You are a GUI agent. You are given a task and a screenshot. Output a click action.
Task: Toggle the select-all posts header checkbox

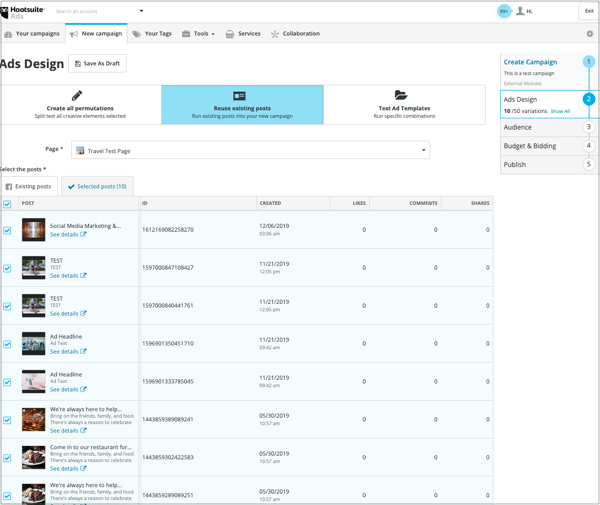7,204
